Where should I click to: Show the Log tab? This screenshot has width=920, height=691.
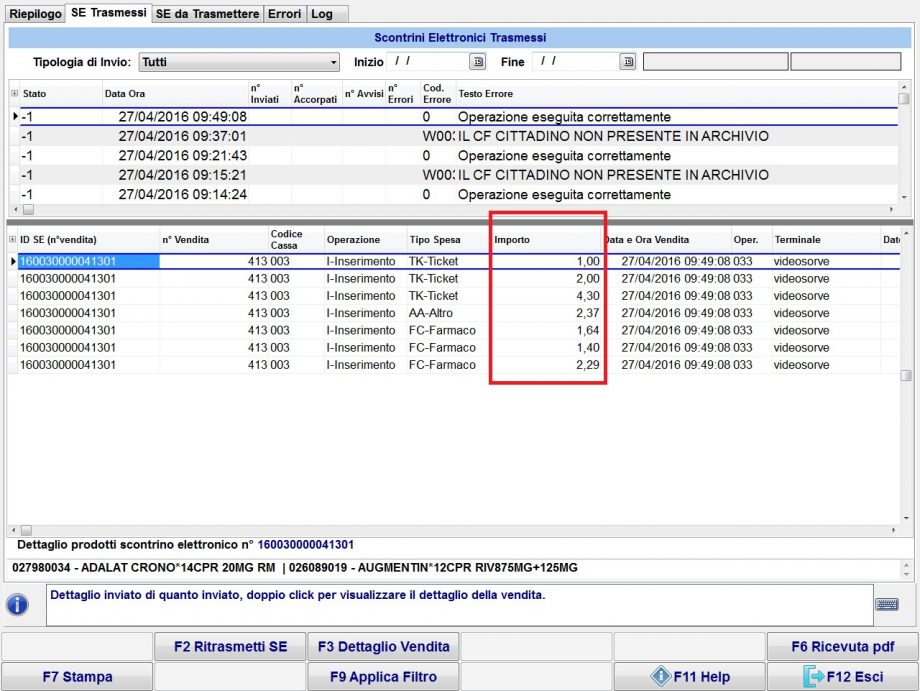click(321, 14)
